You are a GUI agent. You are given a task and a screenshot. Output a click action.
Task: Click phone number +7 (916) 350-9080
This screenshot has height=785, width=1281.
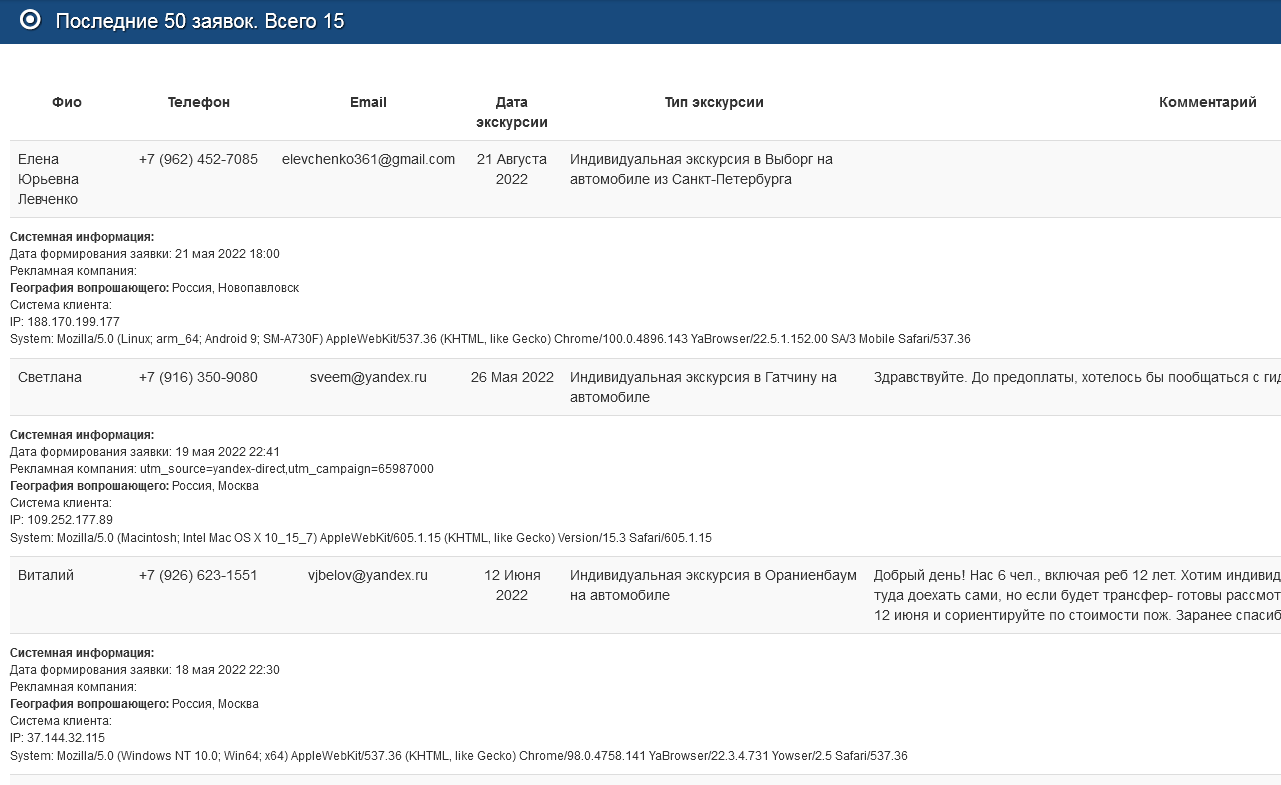pyautogui.click(x=198, y=377)
